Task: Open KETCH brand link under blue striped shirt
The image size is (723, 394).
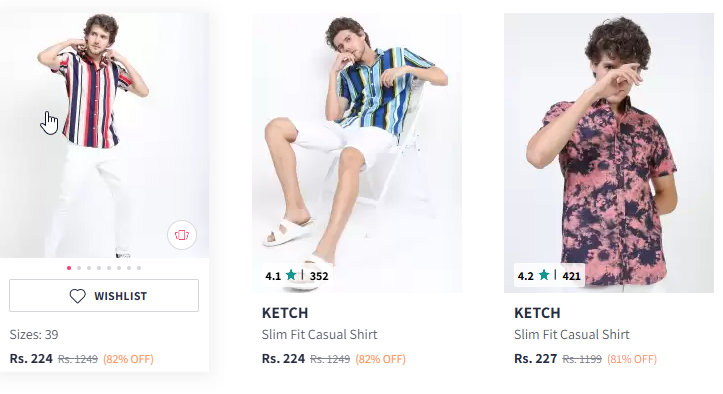Action: click(285, 313)
